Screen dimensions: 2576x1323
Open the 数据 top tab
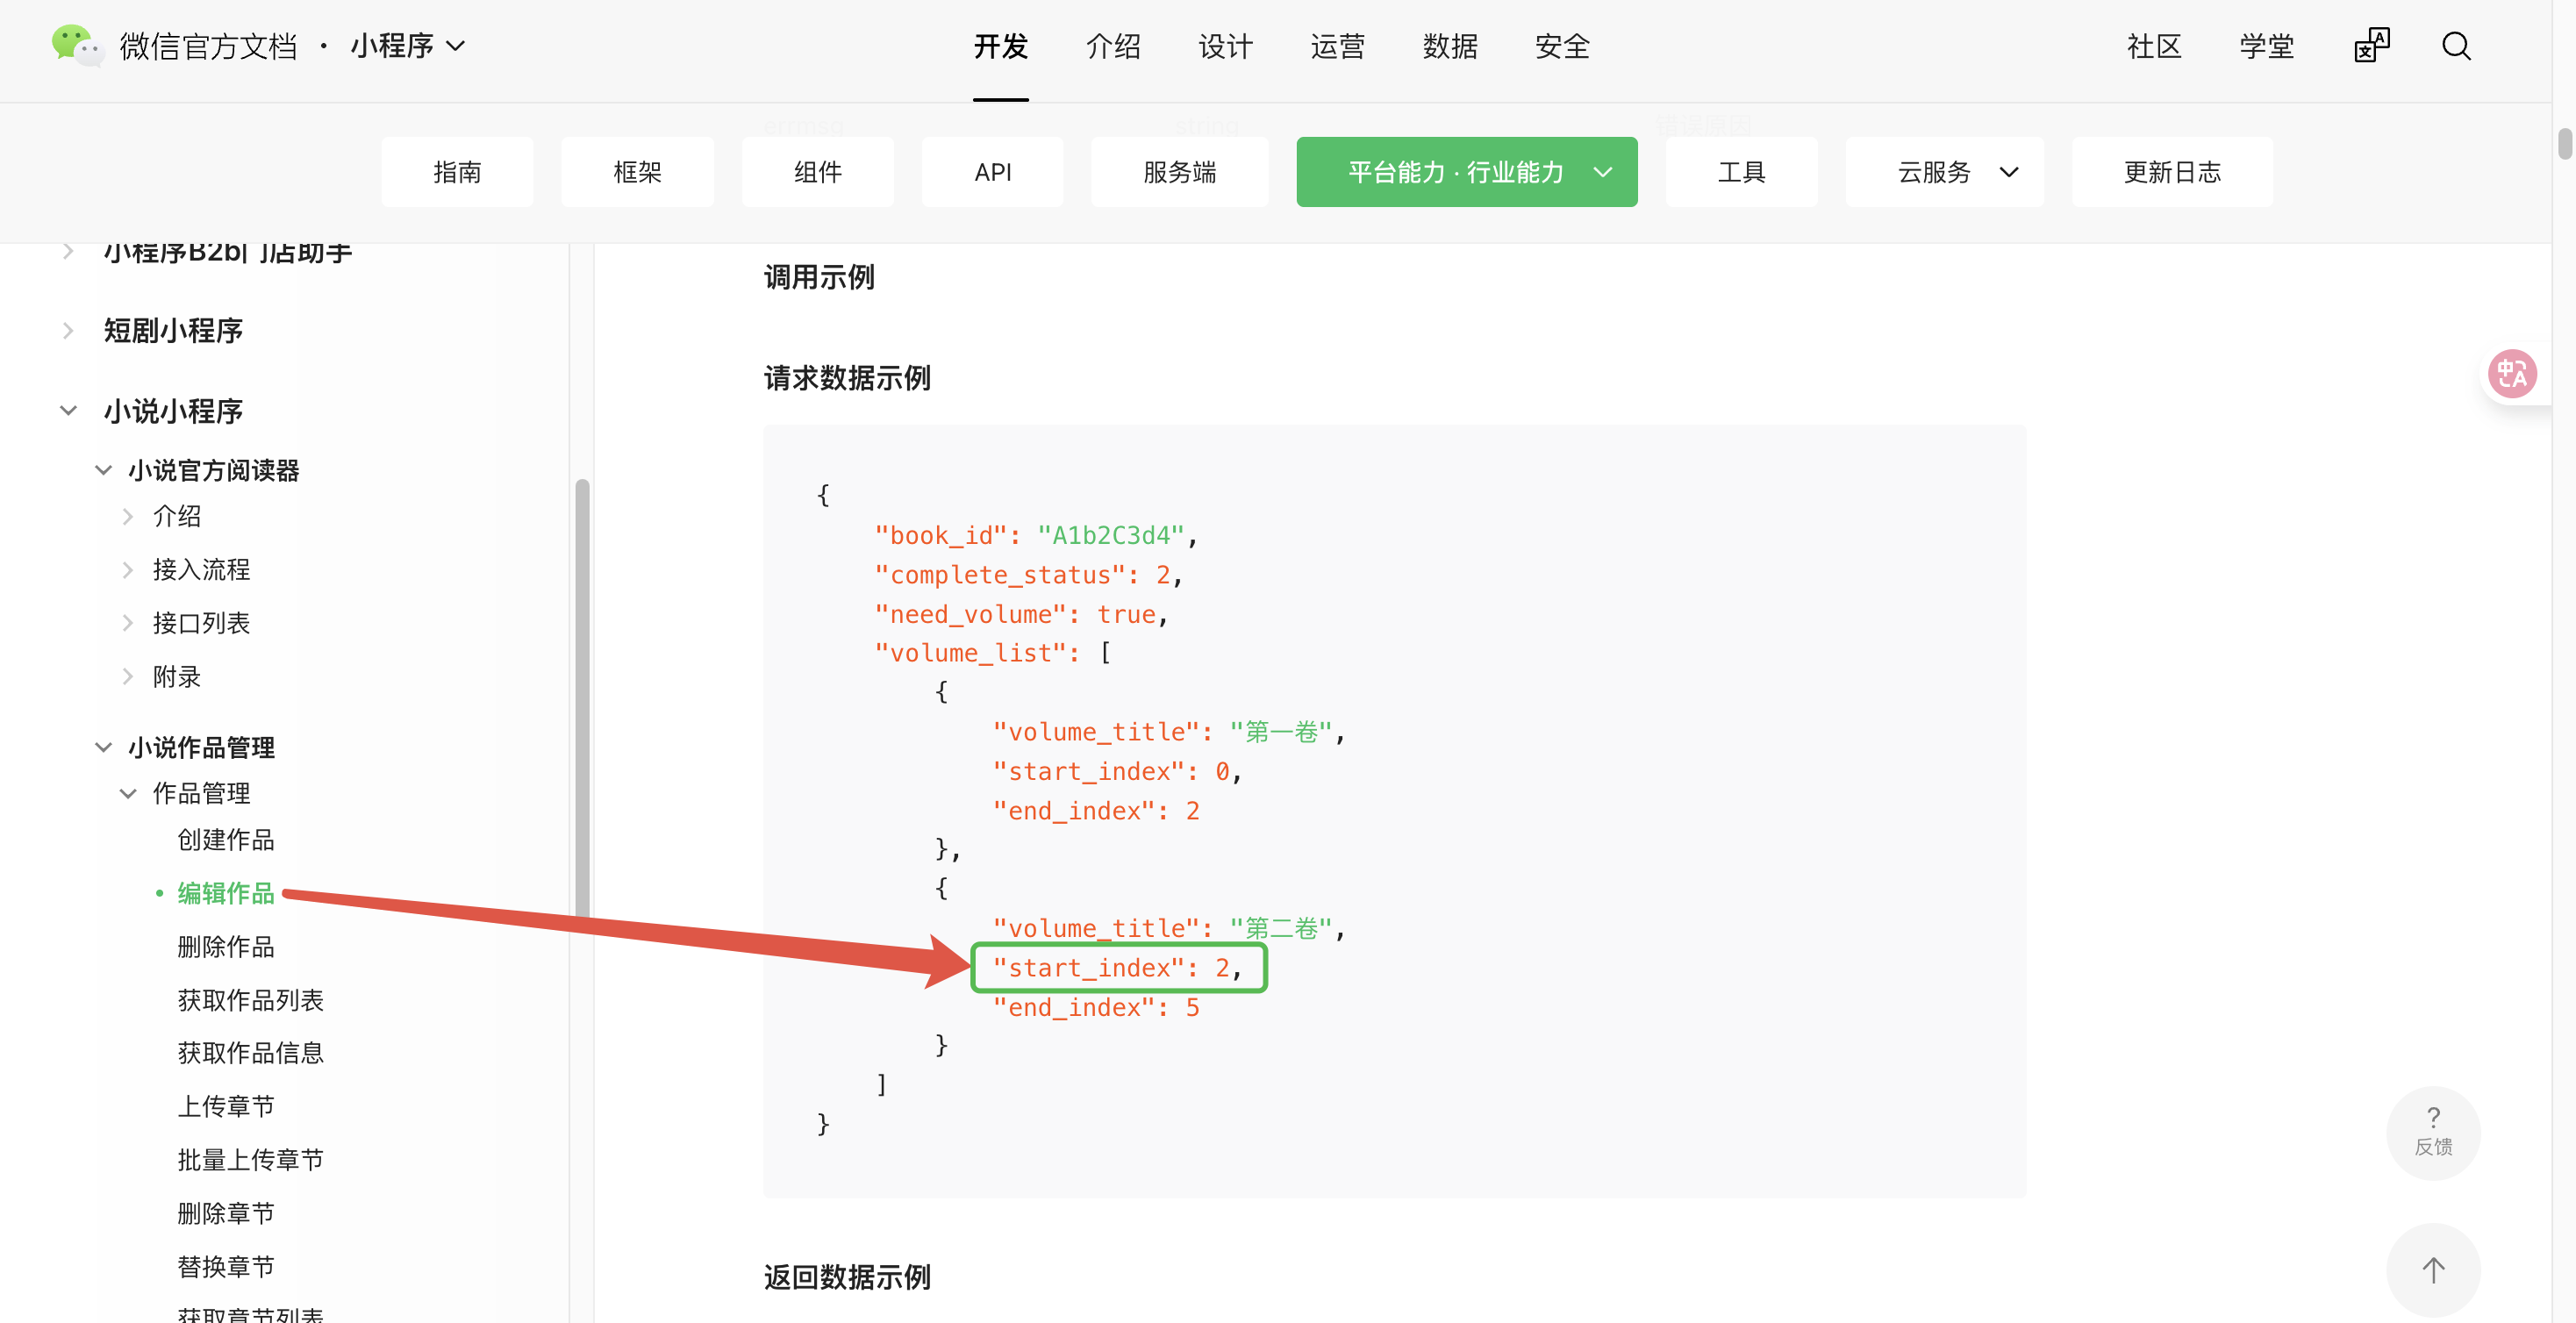point(1449,46)
